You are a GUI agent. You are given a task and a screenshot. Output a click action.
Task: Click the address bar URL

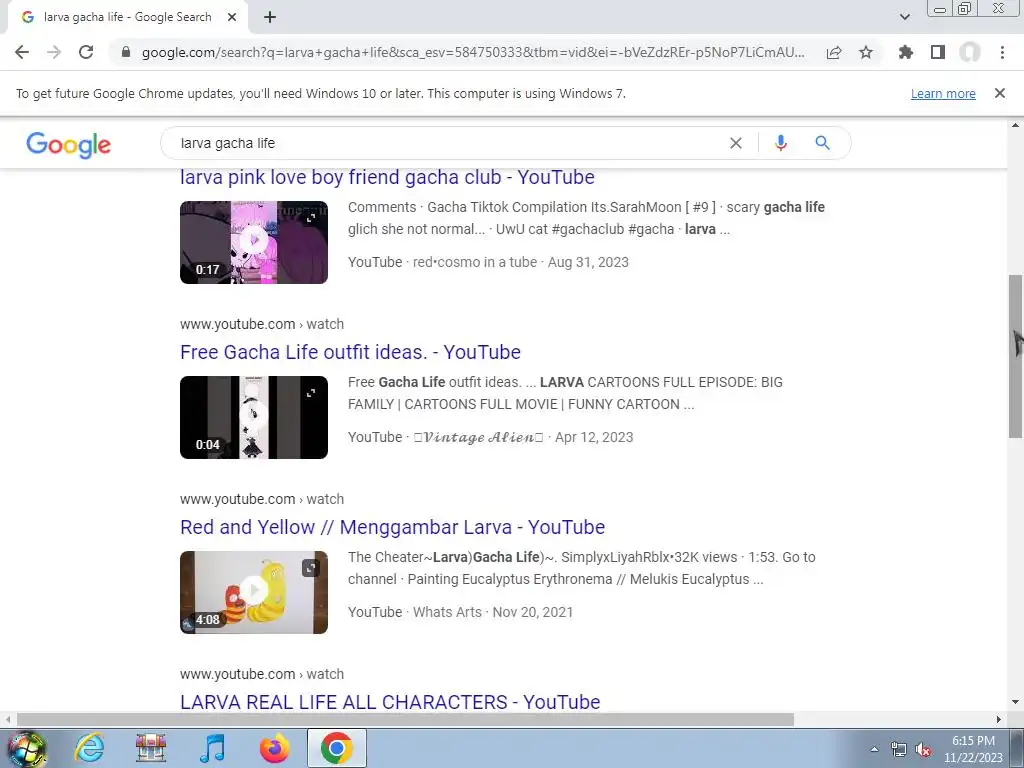(473, 52)
